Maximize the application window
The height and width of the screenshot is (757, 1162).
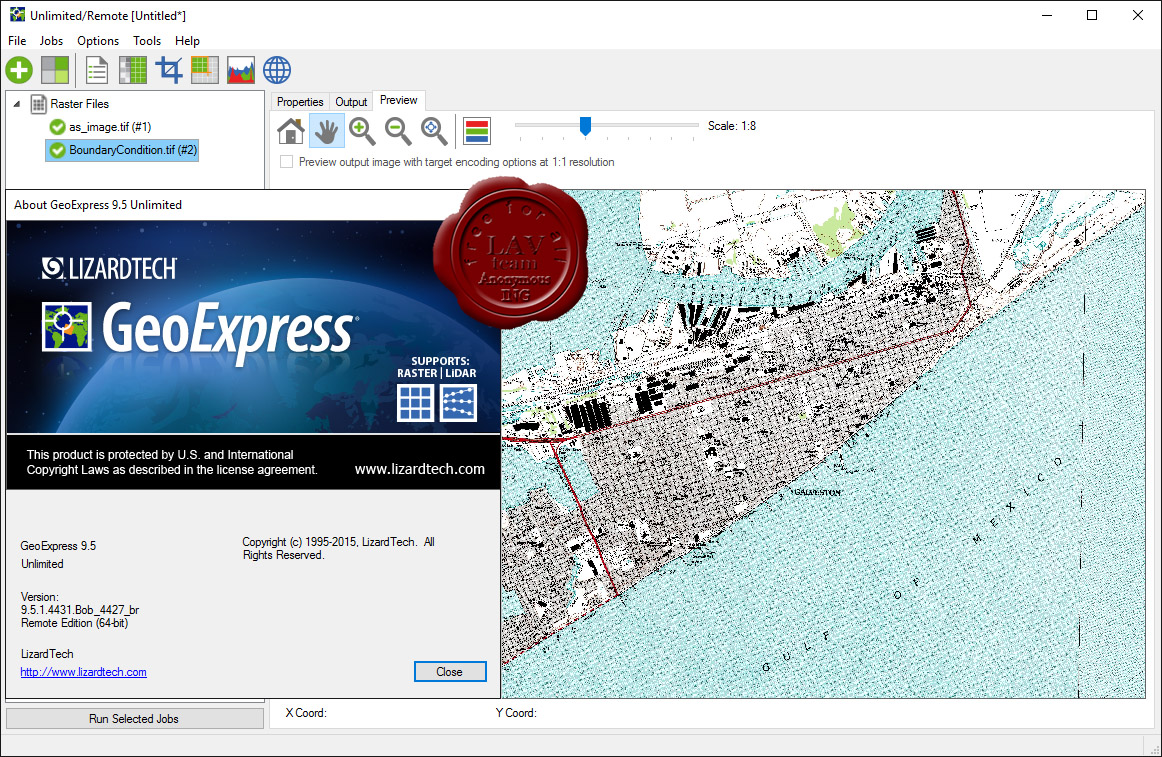(x=1092, y=15)
